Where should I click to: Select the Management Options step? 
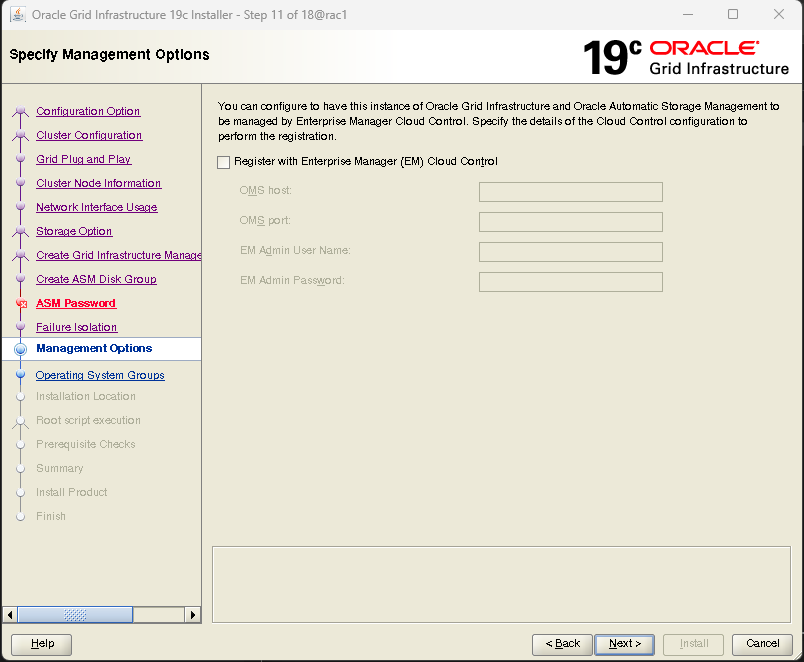coord(94,348)
